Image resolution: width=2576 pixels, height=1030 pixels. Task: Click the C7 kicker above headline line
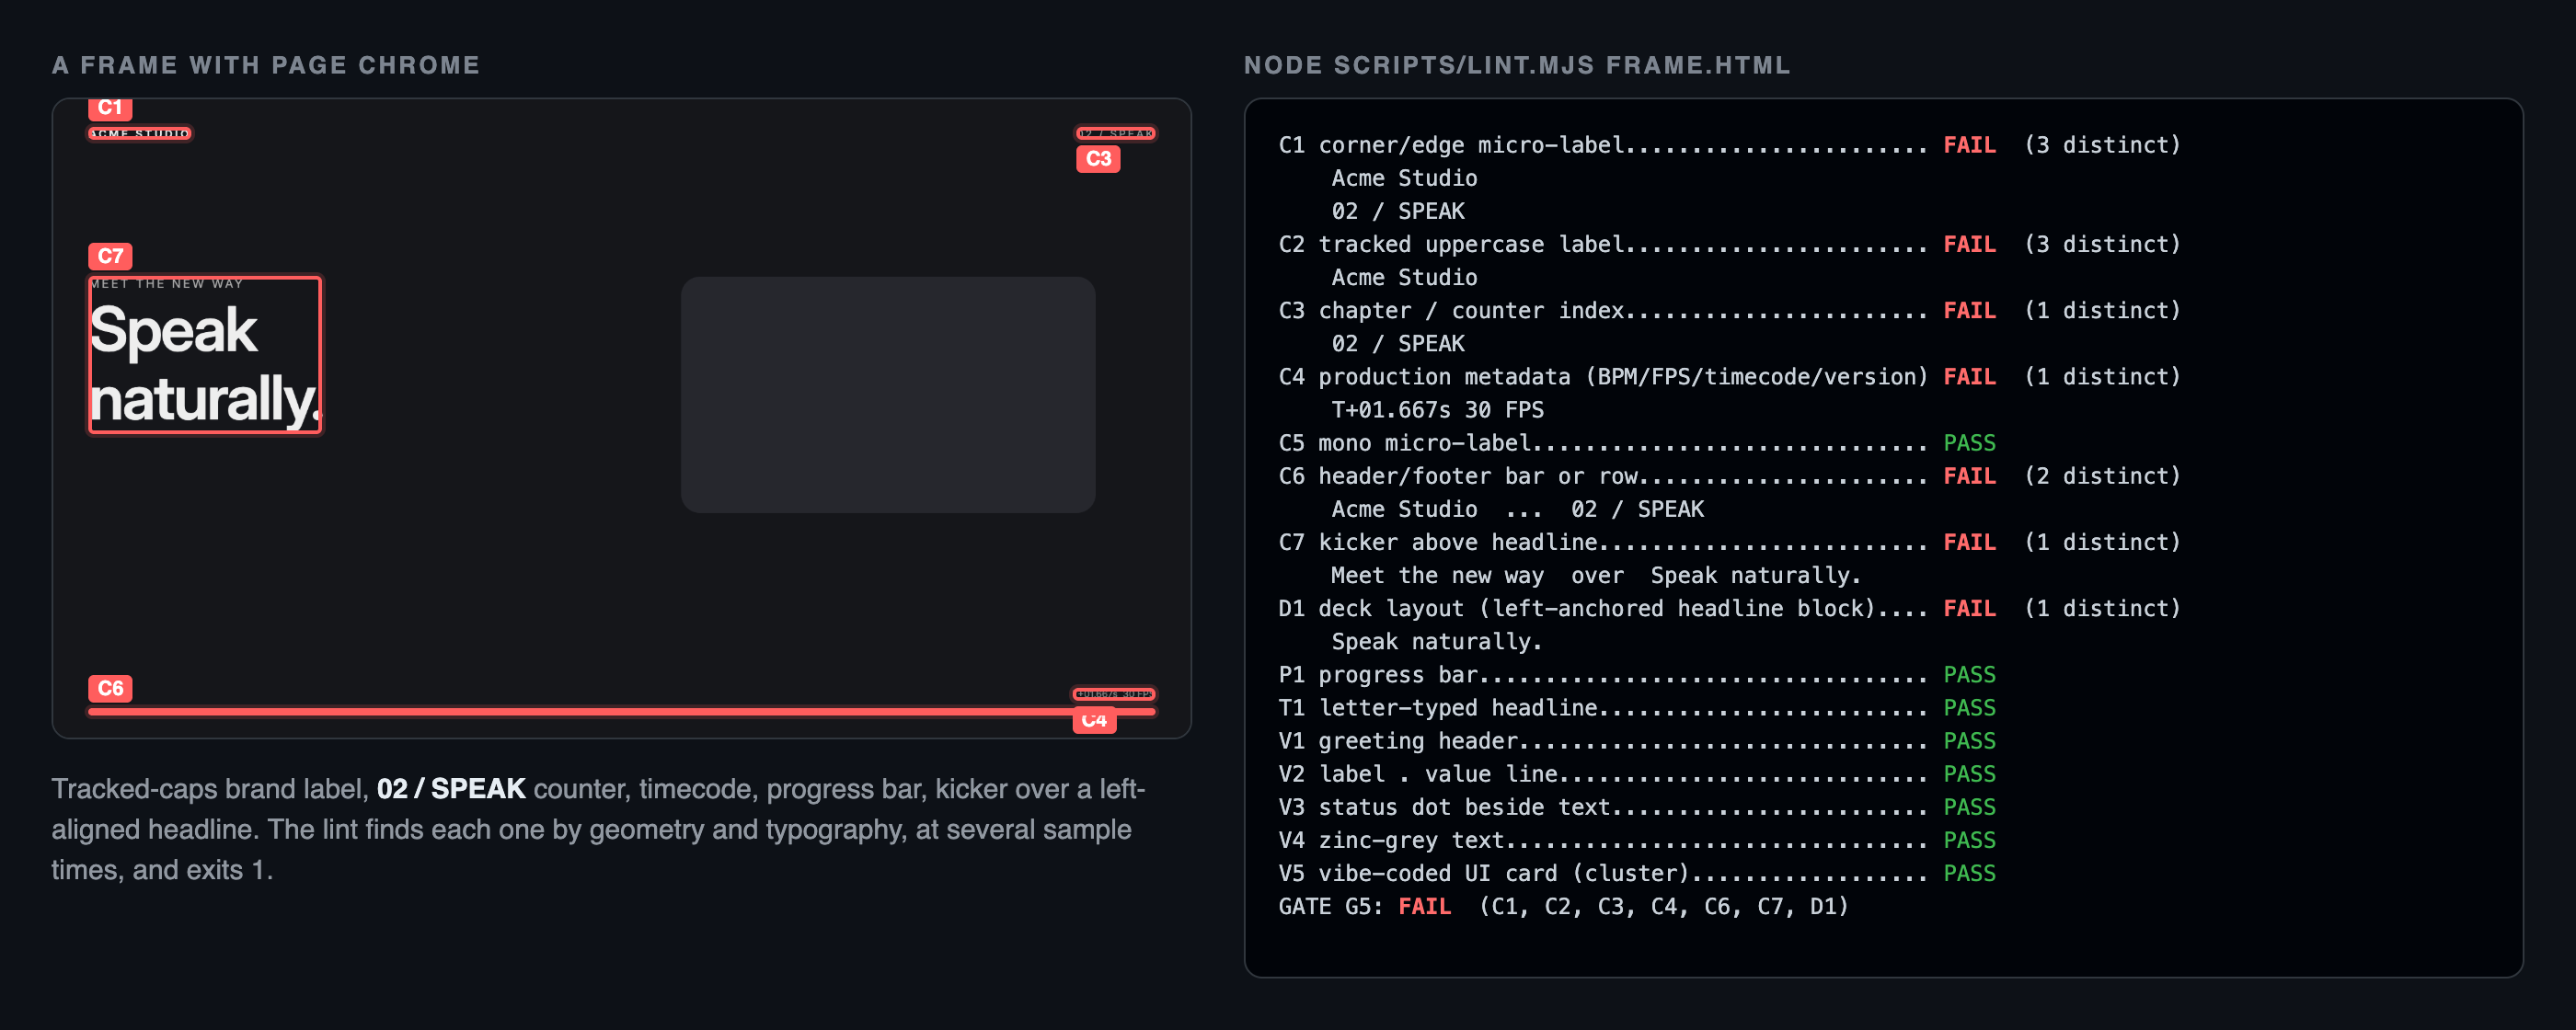pyautogui.click(x=1730, y=542)
